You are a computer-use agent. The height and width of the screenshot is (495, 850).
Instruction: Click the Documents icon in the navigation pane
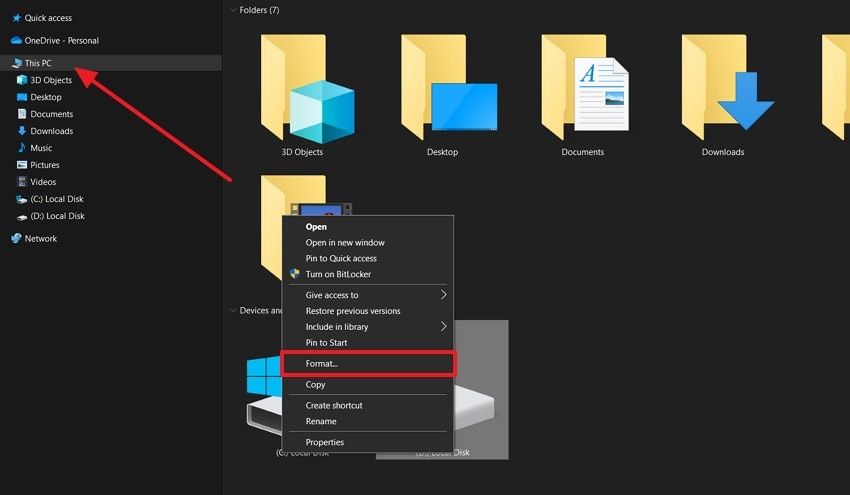coord(22,114)
